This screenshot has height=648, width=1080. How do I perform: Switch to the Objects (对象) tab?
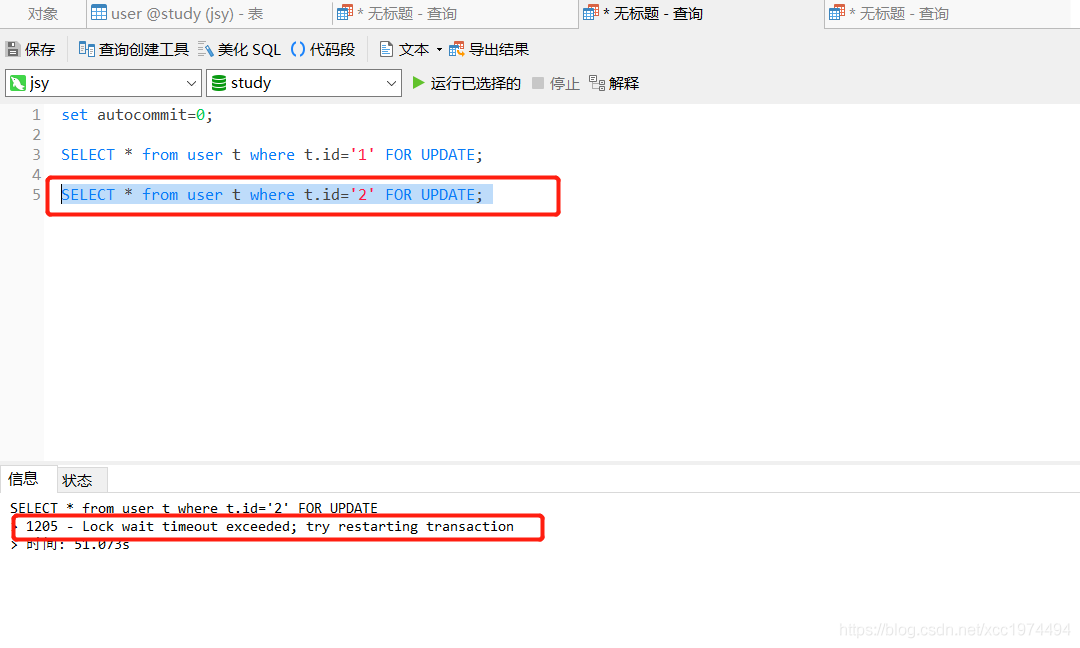point(43,14)
